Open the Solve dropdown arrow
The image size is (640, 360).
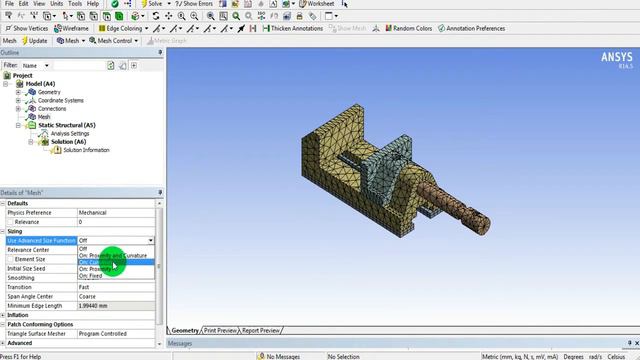coord(169,4)
